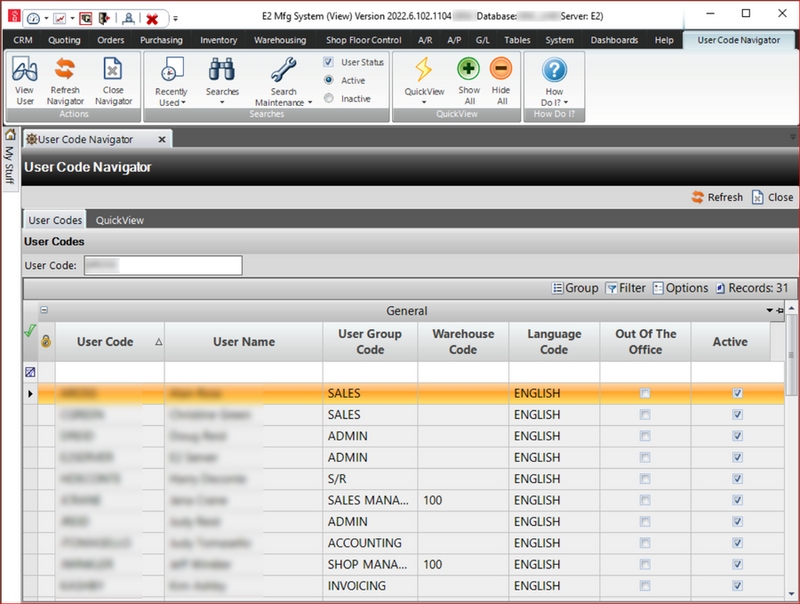Open the gauge dashboard quick access icon

(x=33, y=19)
